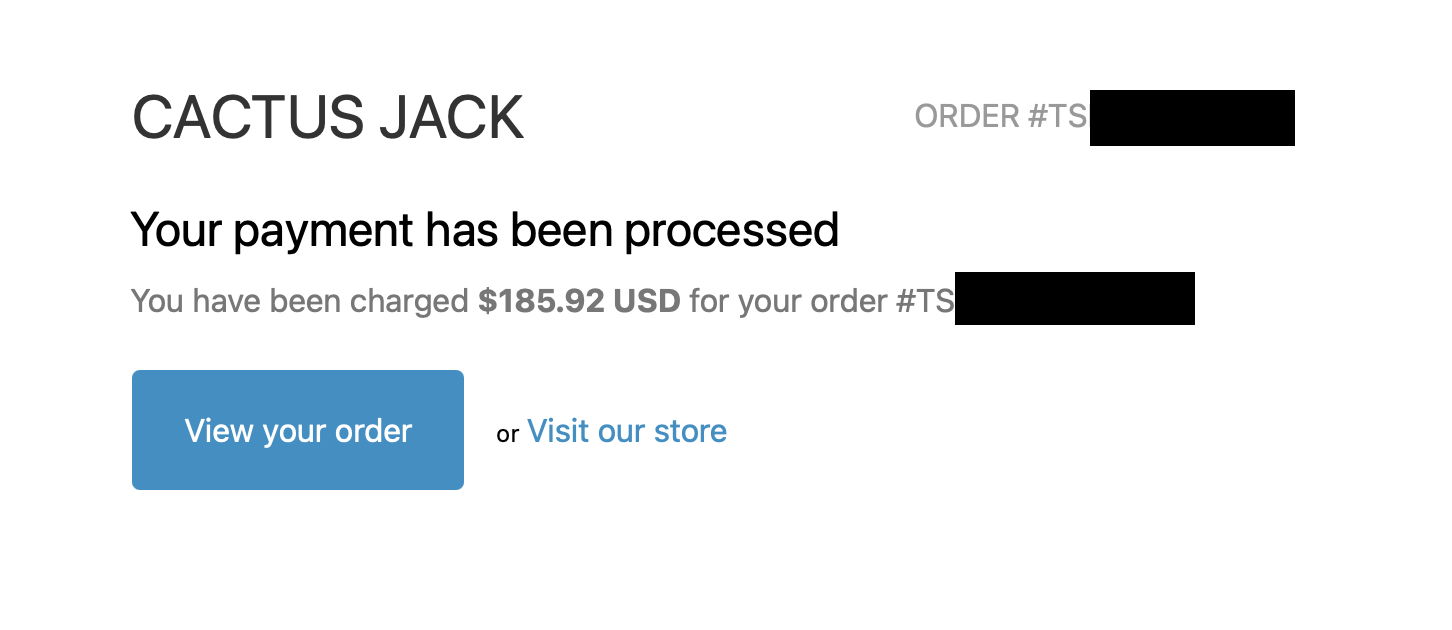Click the word store in the blue link
Image resolution: width=1452 pixels, height=630 pixels.
pyautogui.click(x=690, y=431)
